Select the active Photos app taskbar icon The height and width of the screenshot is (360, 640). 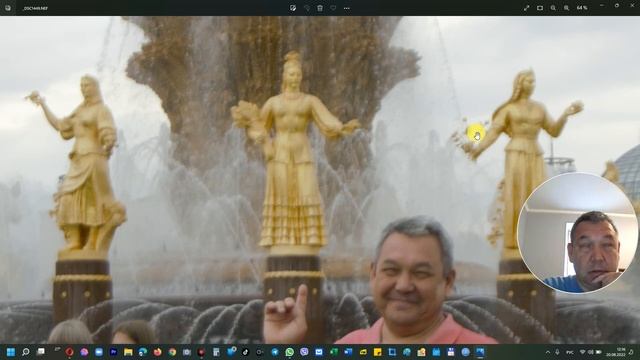(480, 352)
